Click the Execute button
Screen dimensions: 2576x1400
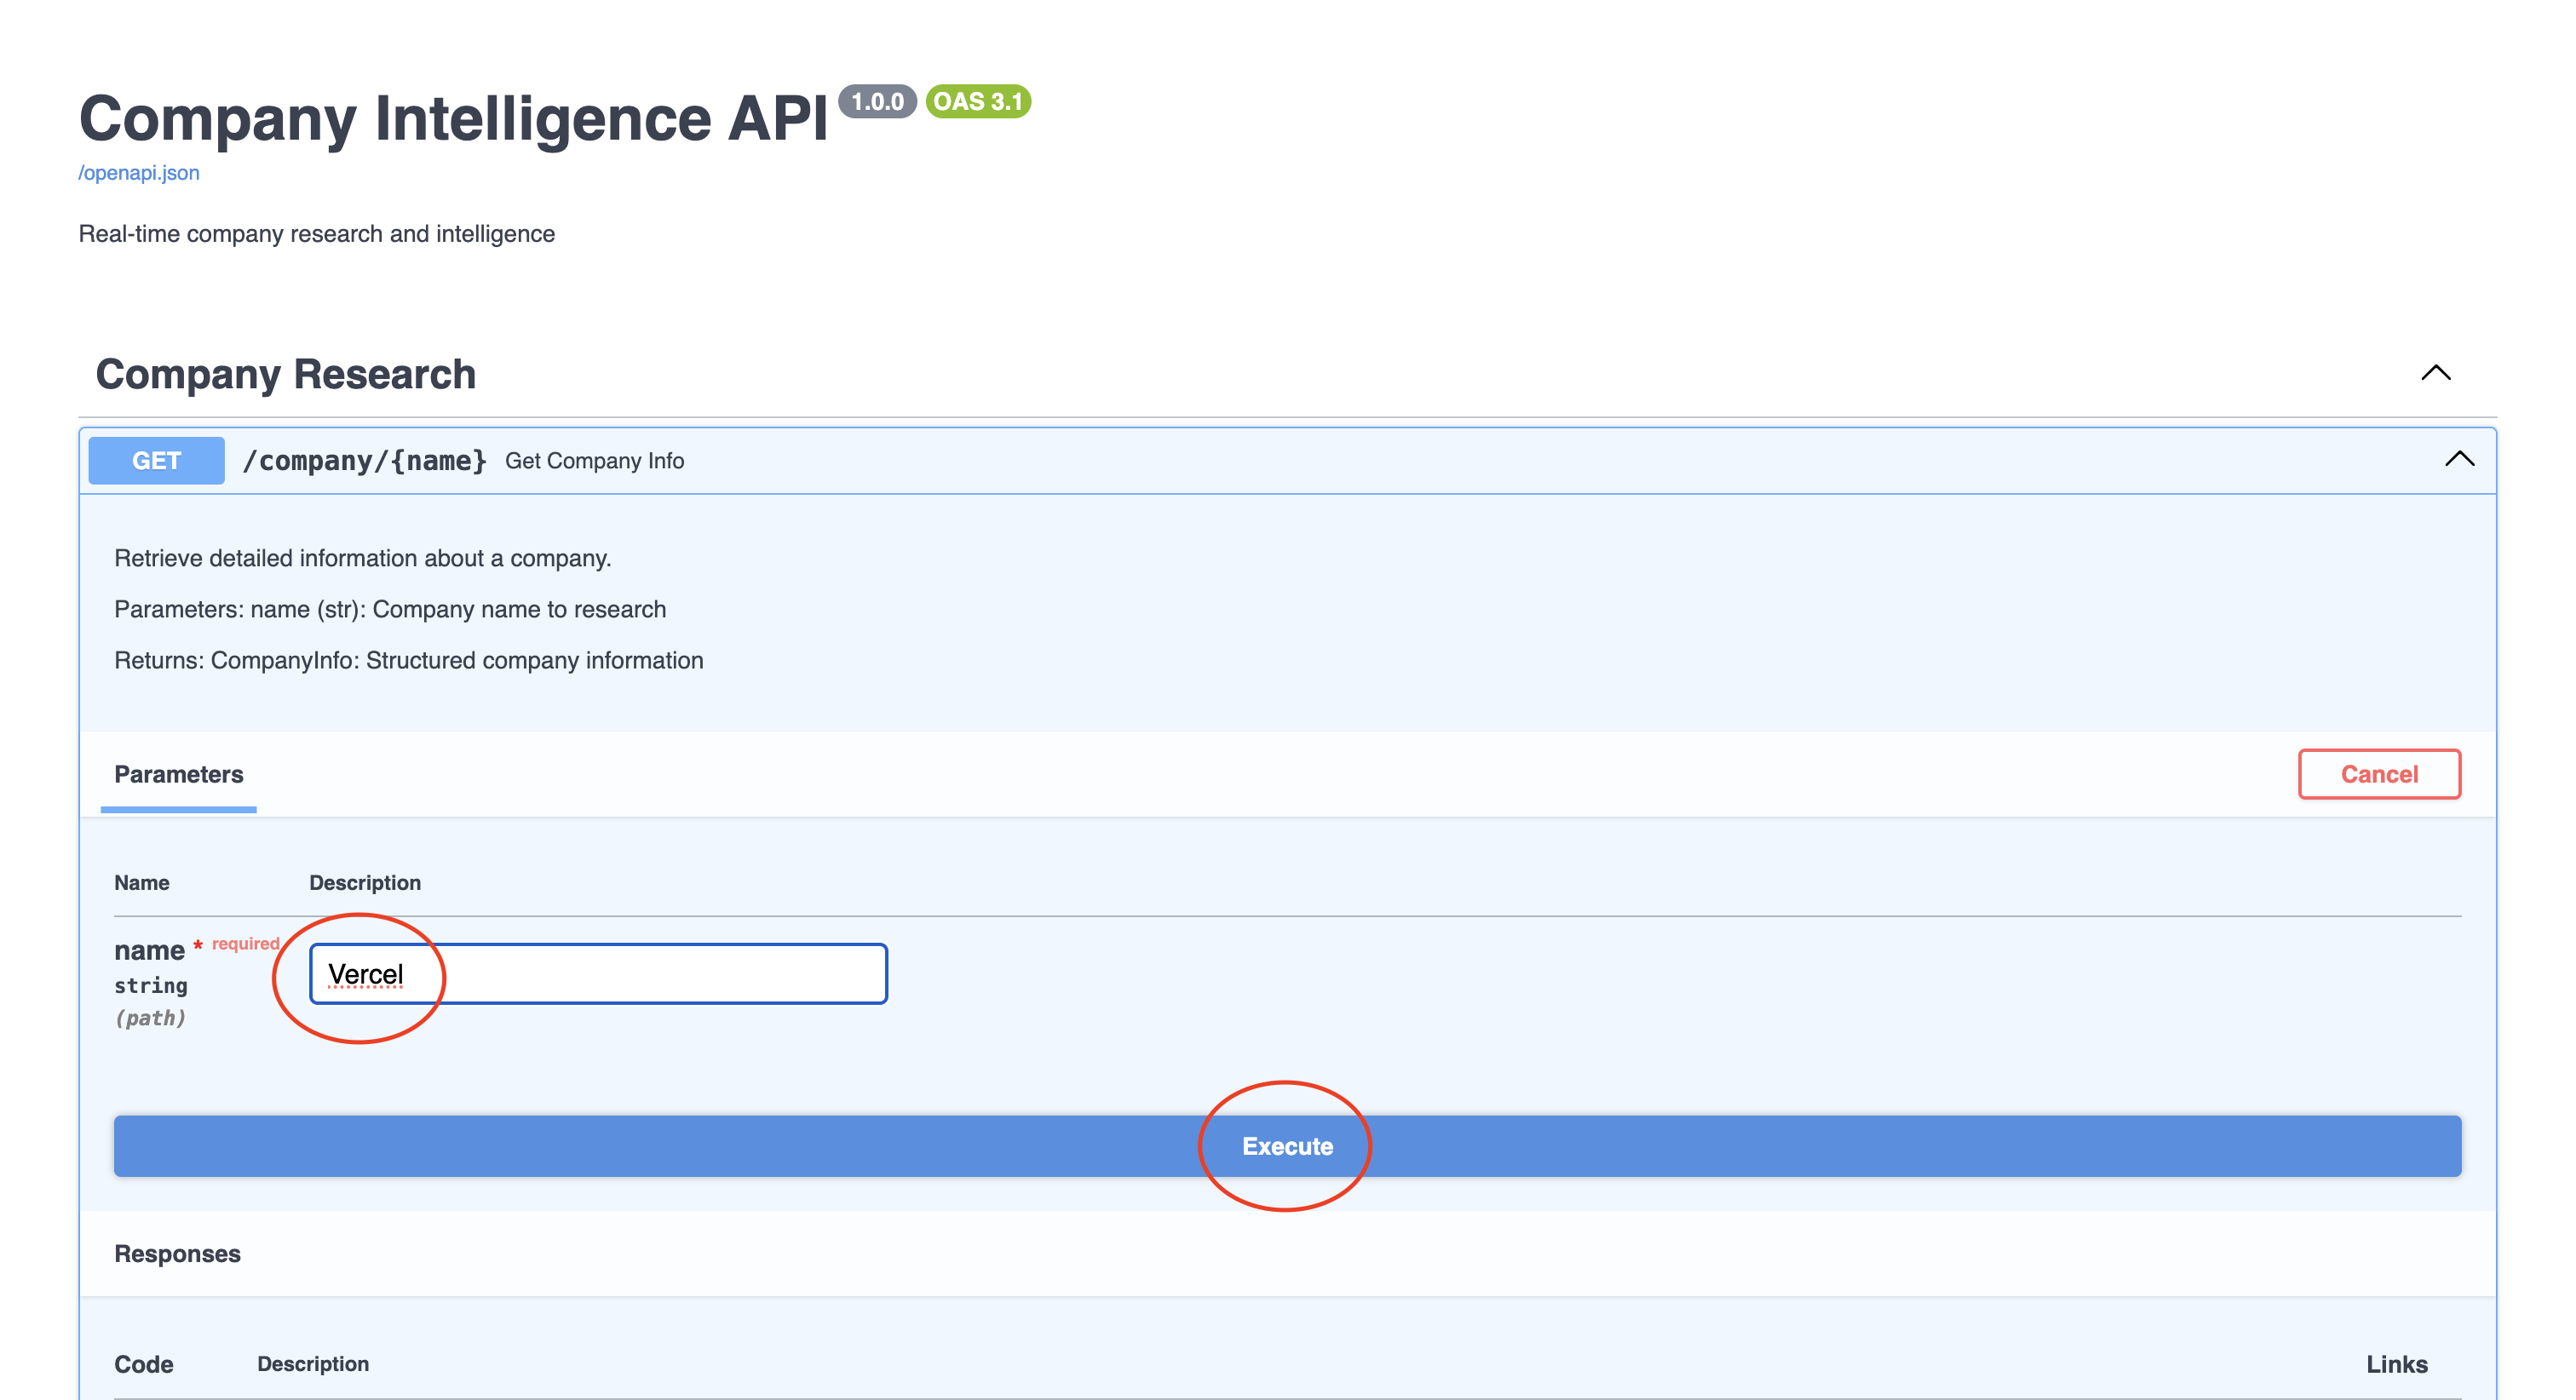1287,1146
